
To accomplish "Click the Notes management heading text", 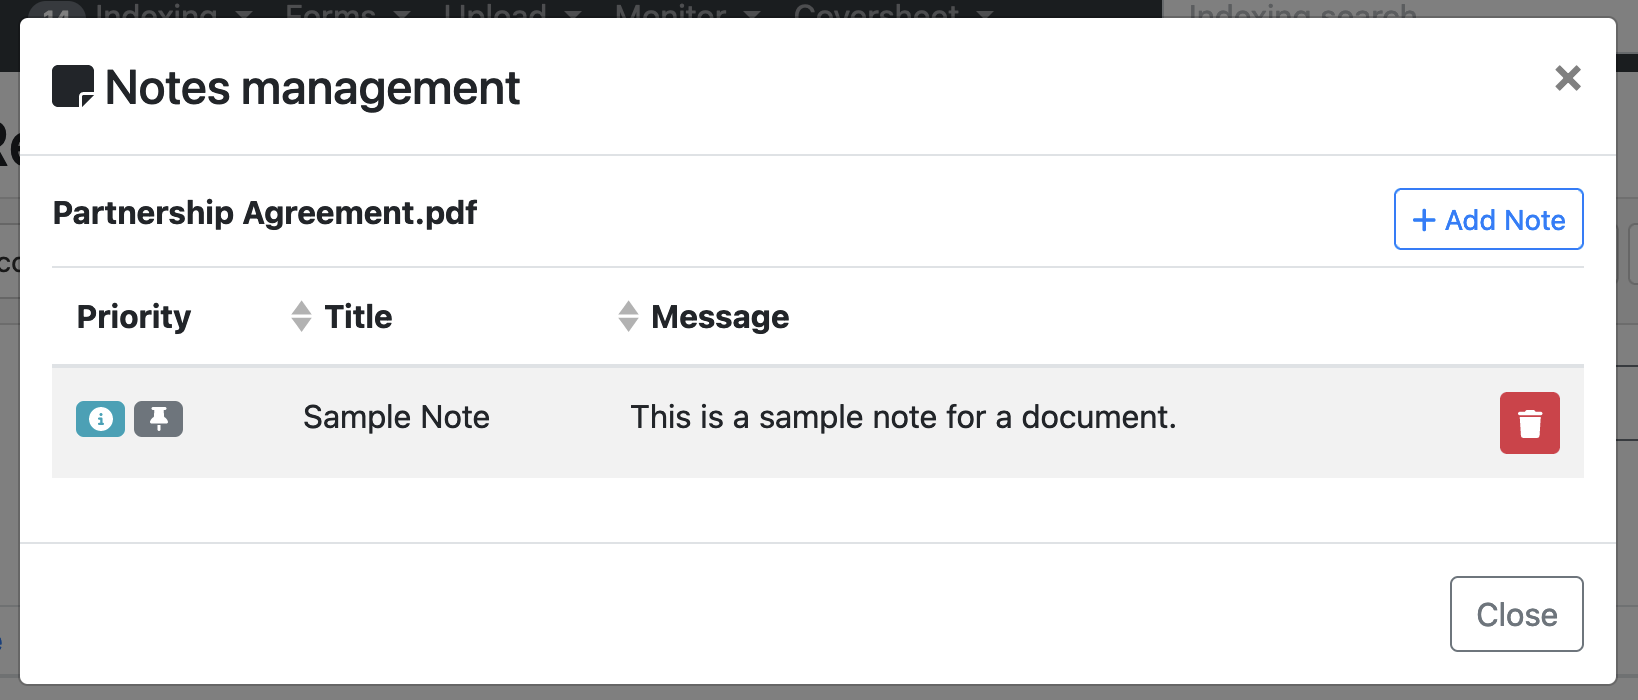I will click(312, 88).
